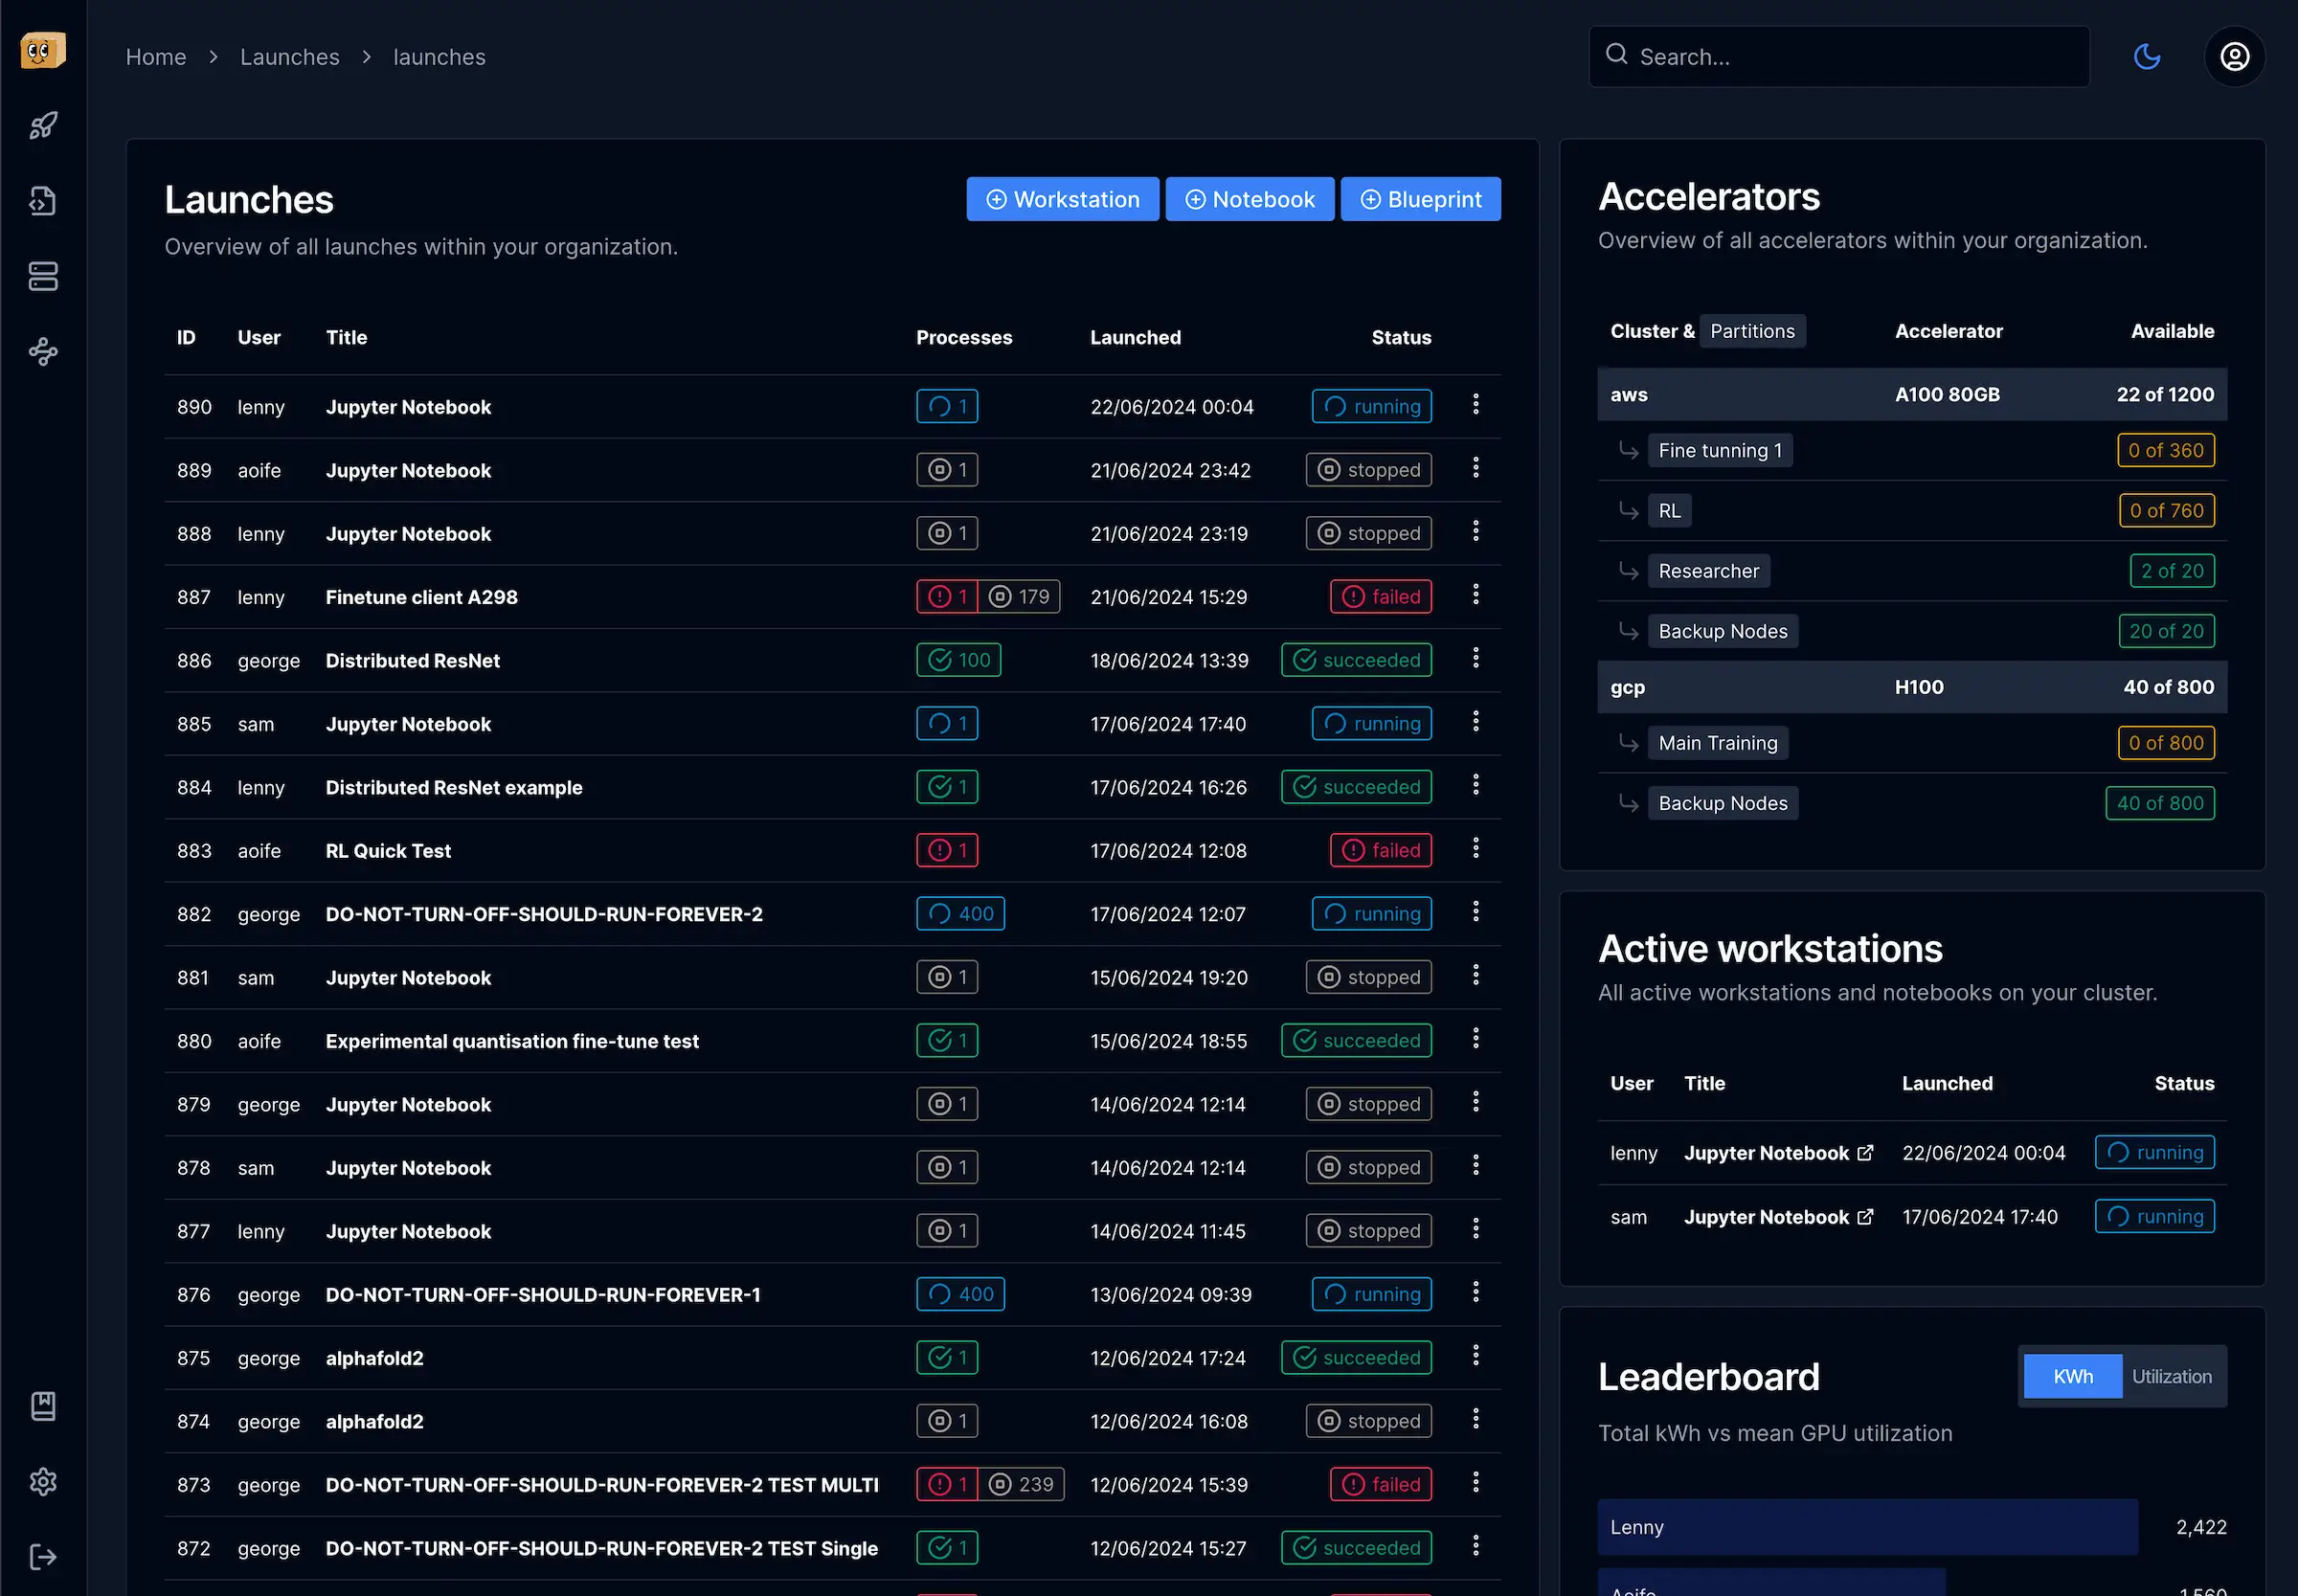2298x1596 pixels.
Task: Open settings via the gear icon
Action: (x=43, y=1483)
